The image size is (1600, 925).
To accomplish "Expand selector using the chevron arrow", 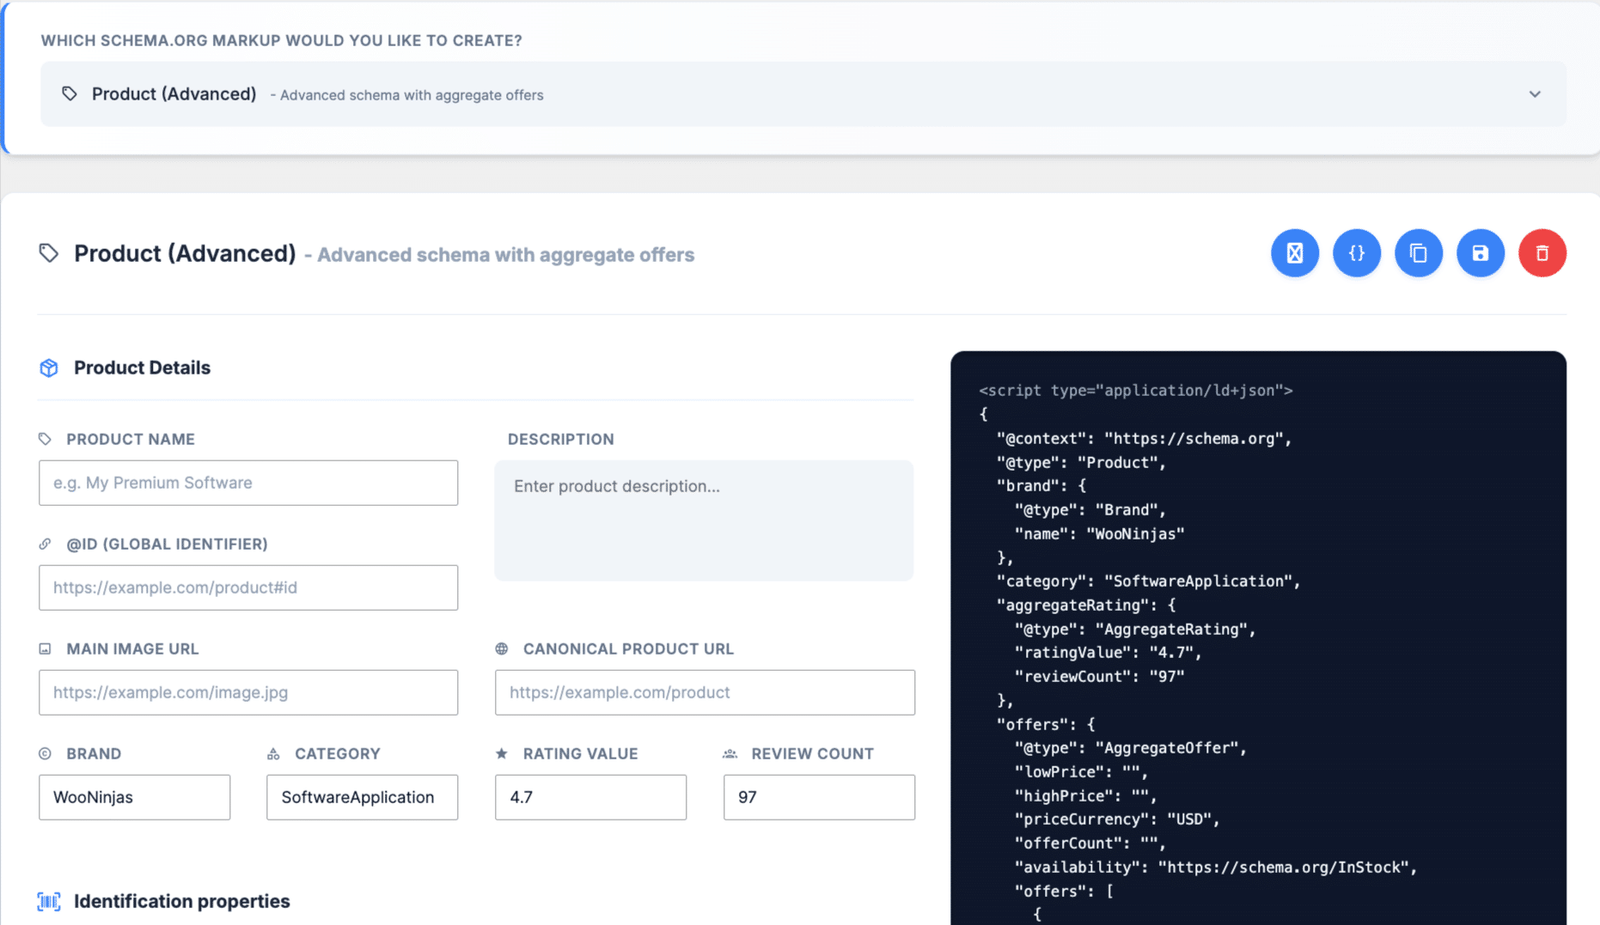I will click(x=1535, y=94).
